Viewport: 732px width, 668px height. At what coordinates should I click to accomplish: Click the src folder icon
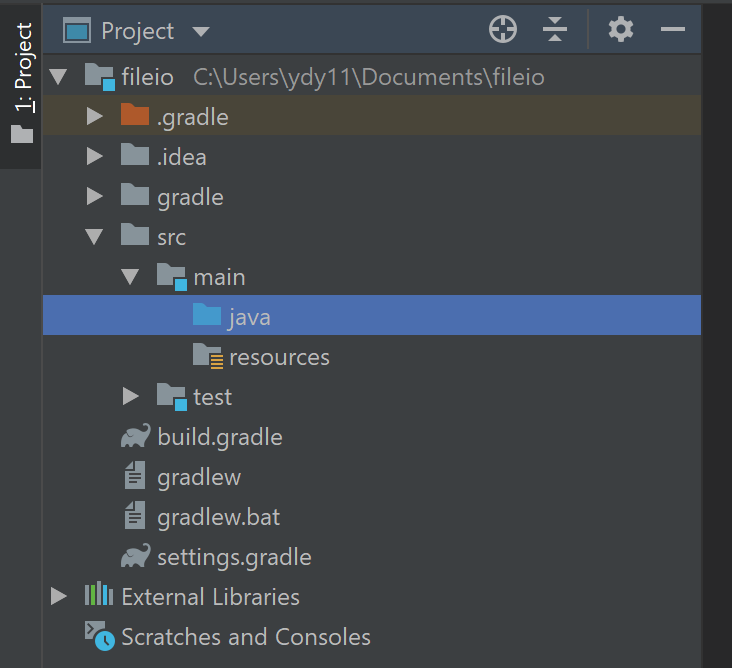coord(135,234)
